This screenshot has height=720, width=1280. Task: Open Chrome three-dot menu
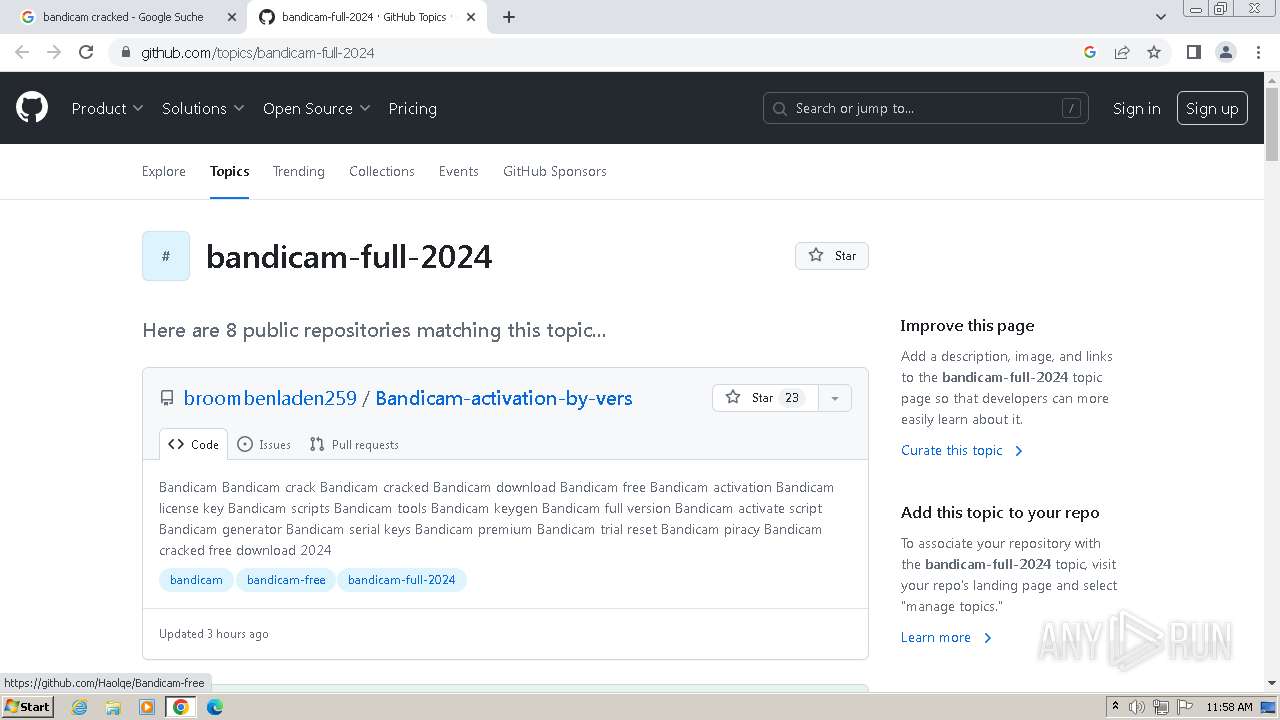[1258, 52]
